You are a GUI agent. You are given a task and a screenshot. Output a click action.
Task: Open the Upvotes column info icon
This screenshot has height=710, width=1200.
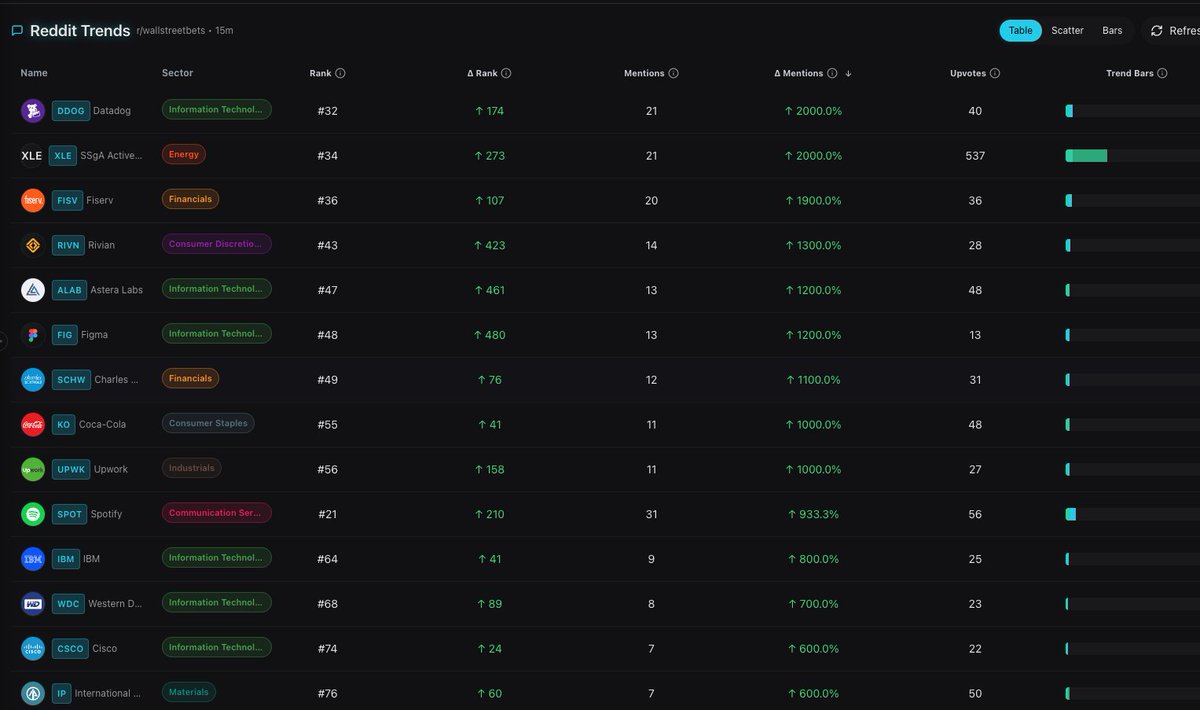point(998,72)
